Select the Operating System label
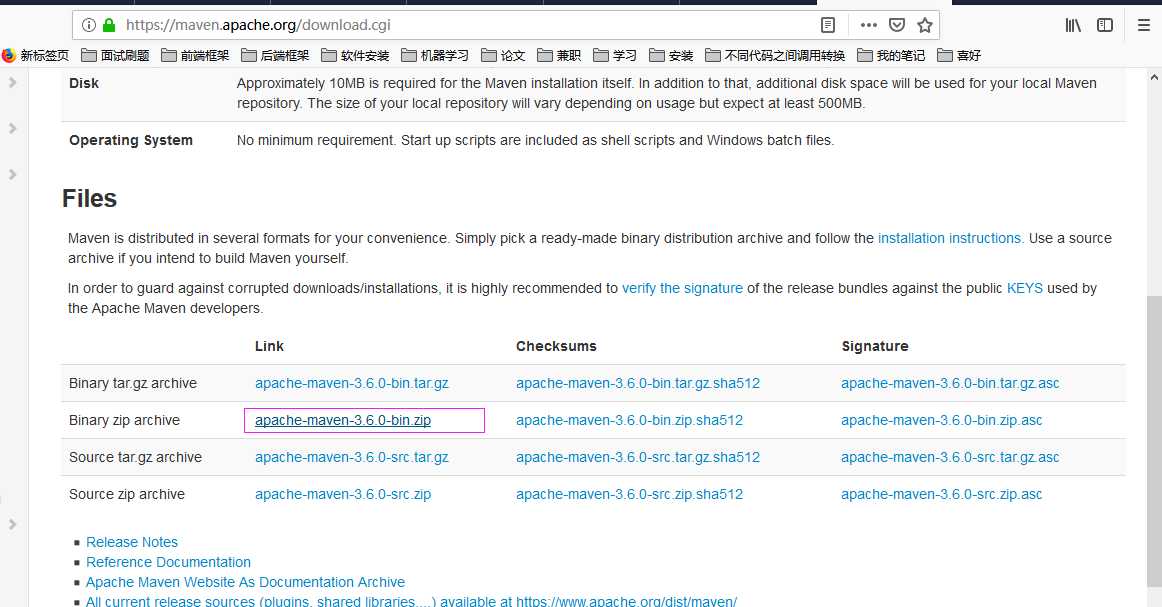The height and width of the screenshot is (607, 1162). pyautogui.click(x=130, y=141)
